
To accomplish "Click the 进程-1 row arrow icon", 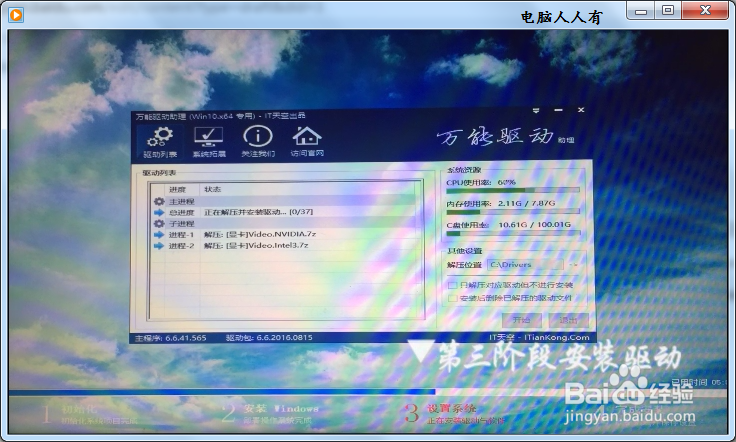I will point(159,235).
